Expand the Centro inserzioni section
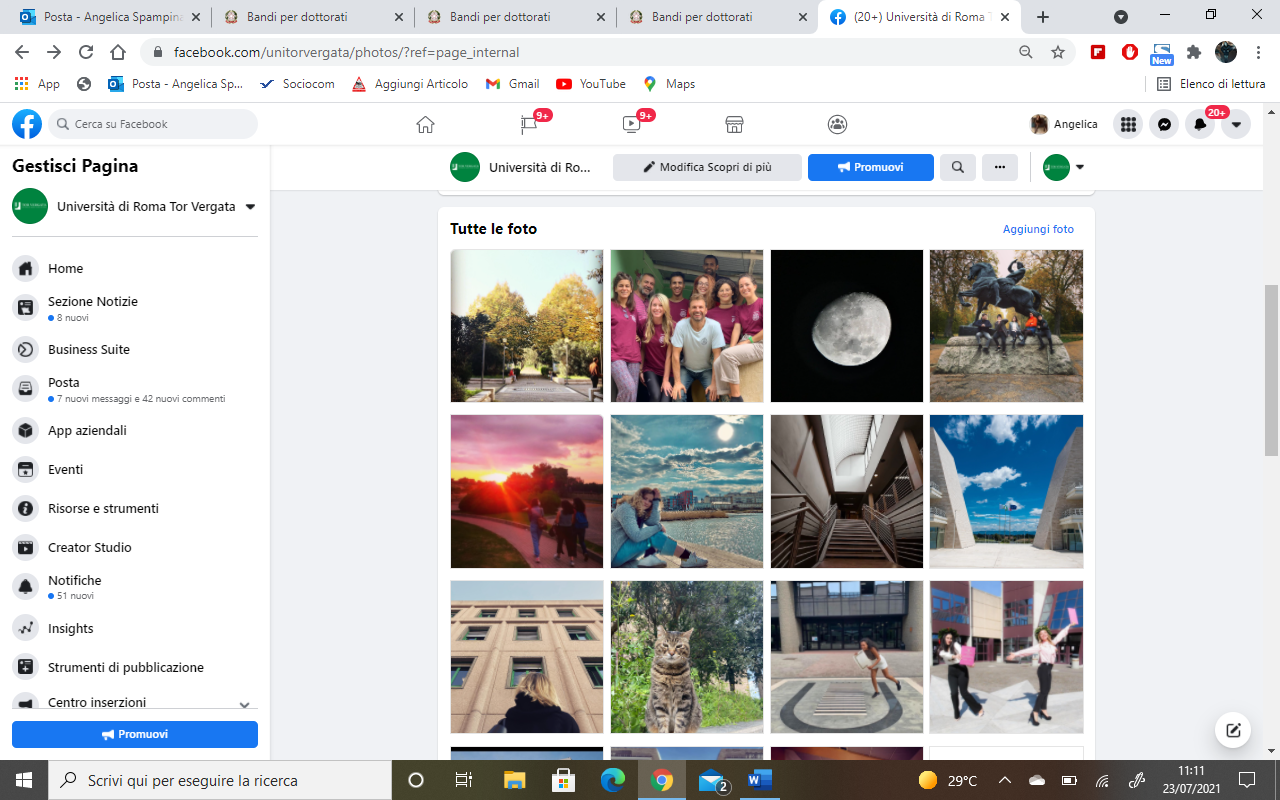Screen dimensions: 1280x800 (x=244, y=704)
